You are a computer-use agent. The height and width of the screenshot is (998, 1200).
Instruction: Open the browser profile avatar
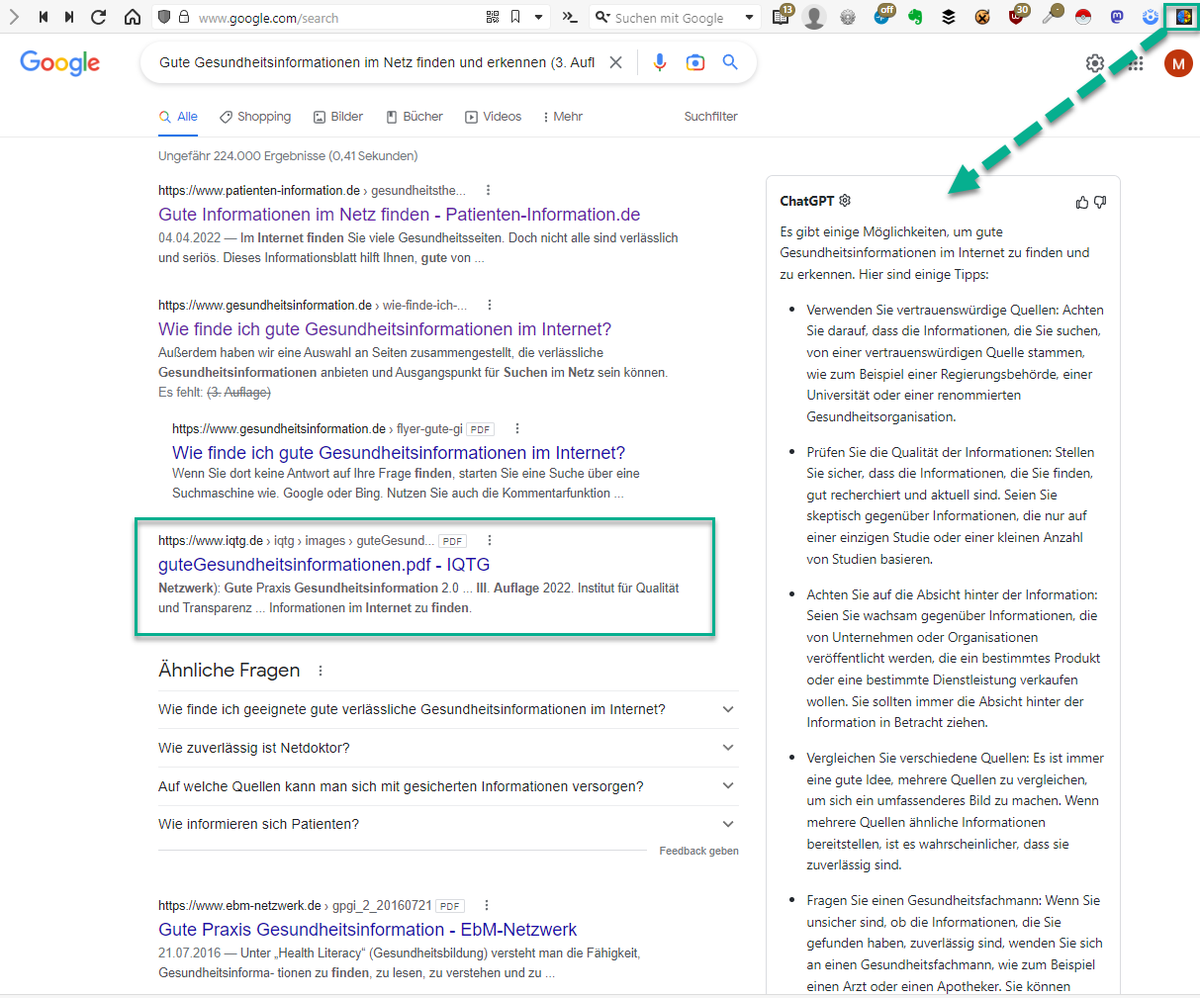pyautogui.click(x=815, y=17)
